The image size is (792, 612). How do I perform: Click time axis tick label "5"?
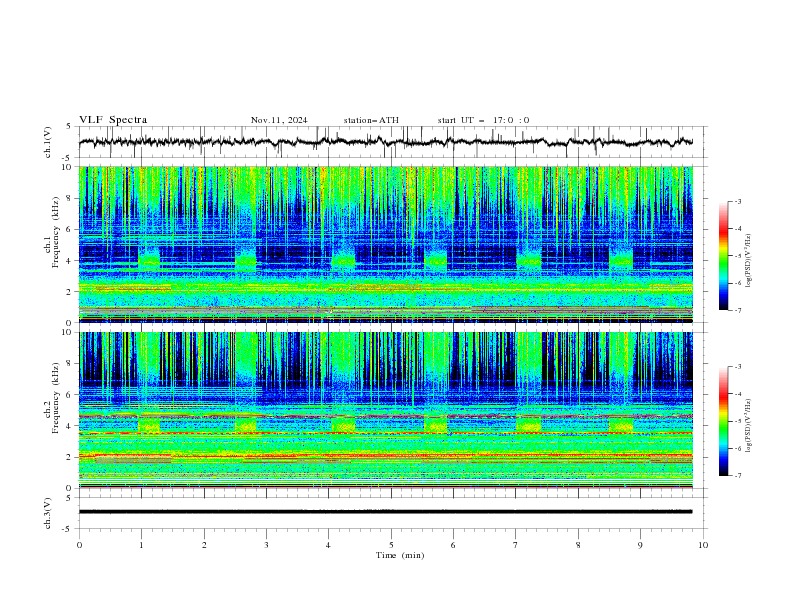pos(391,545)
